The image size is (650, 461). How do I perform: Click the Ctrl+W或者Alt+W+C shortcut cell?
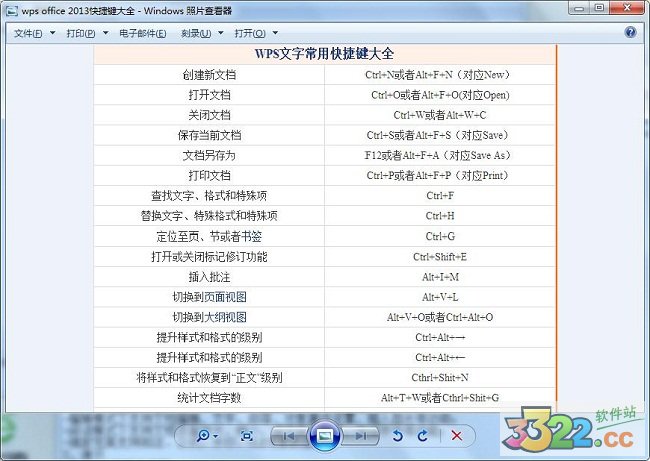(440, 115)
